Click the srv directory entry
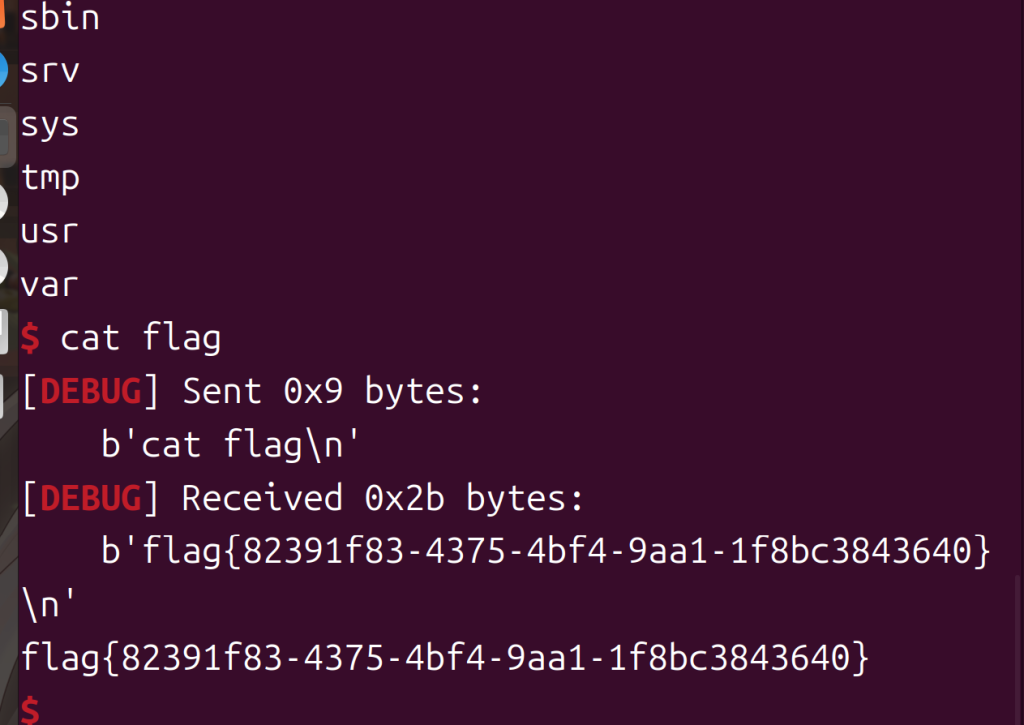Viewport: 1024px width, 725px height. tap(50, 71)
